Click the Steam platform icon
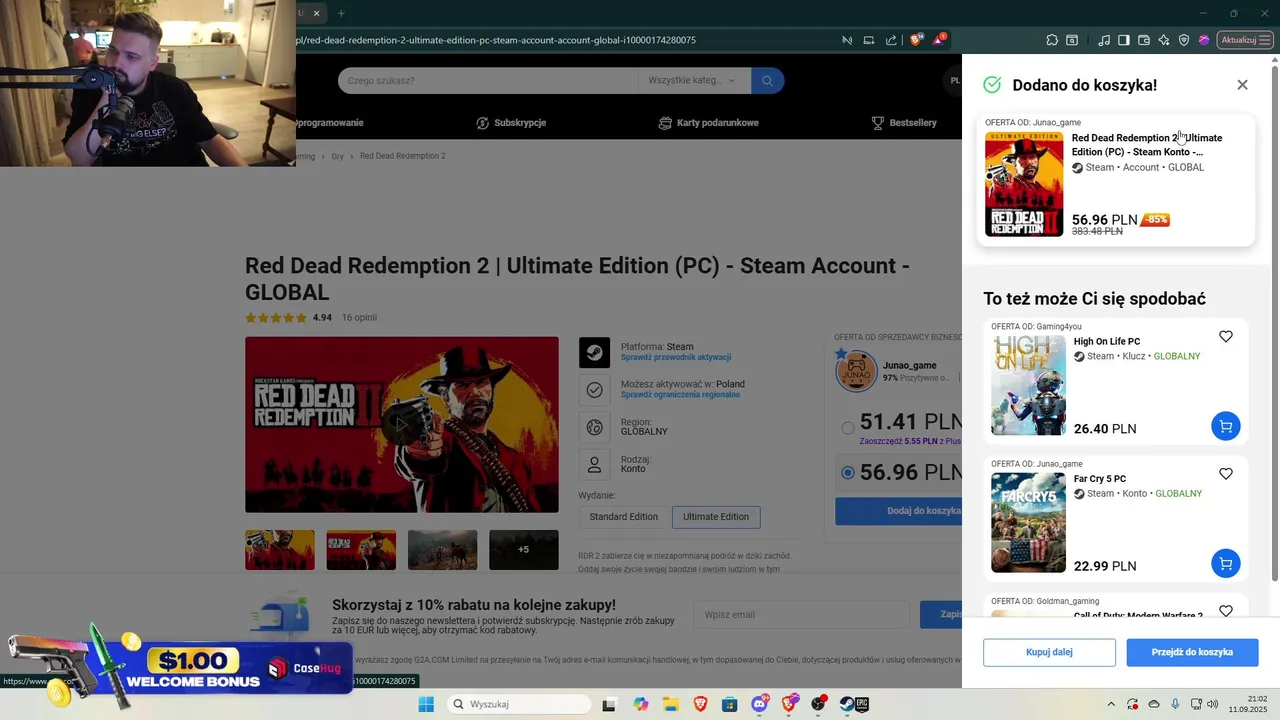The height and width of the screenshot is (720, 1280). pyautogui.click(x=594, y=353)
